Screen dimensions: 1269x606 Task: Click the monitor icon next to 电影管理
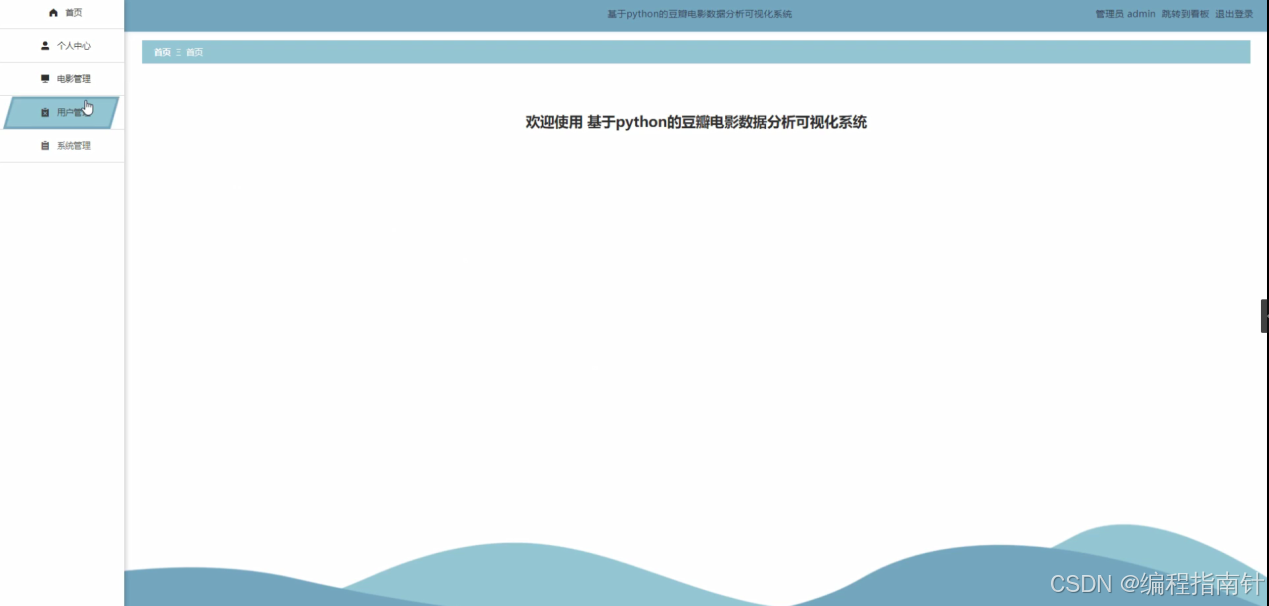(43, 78)
